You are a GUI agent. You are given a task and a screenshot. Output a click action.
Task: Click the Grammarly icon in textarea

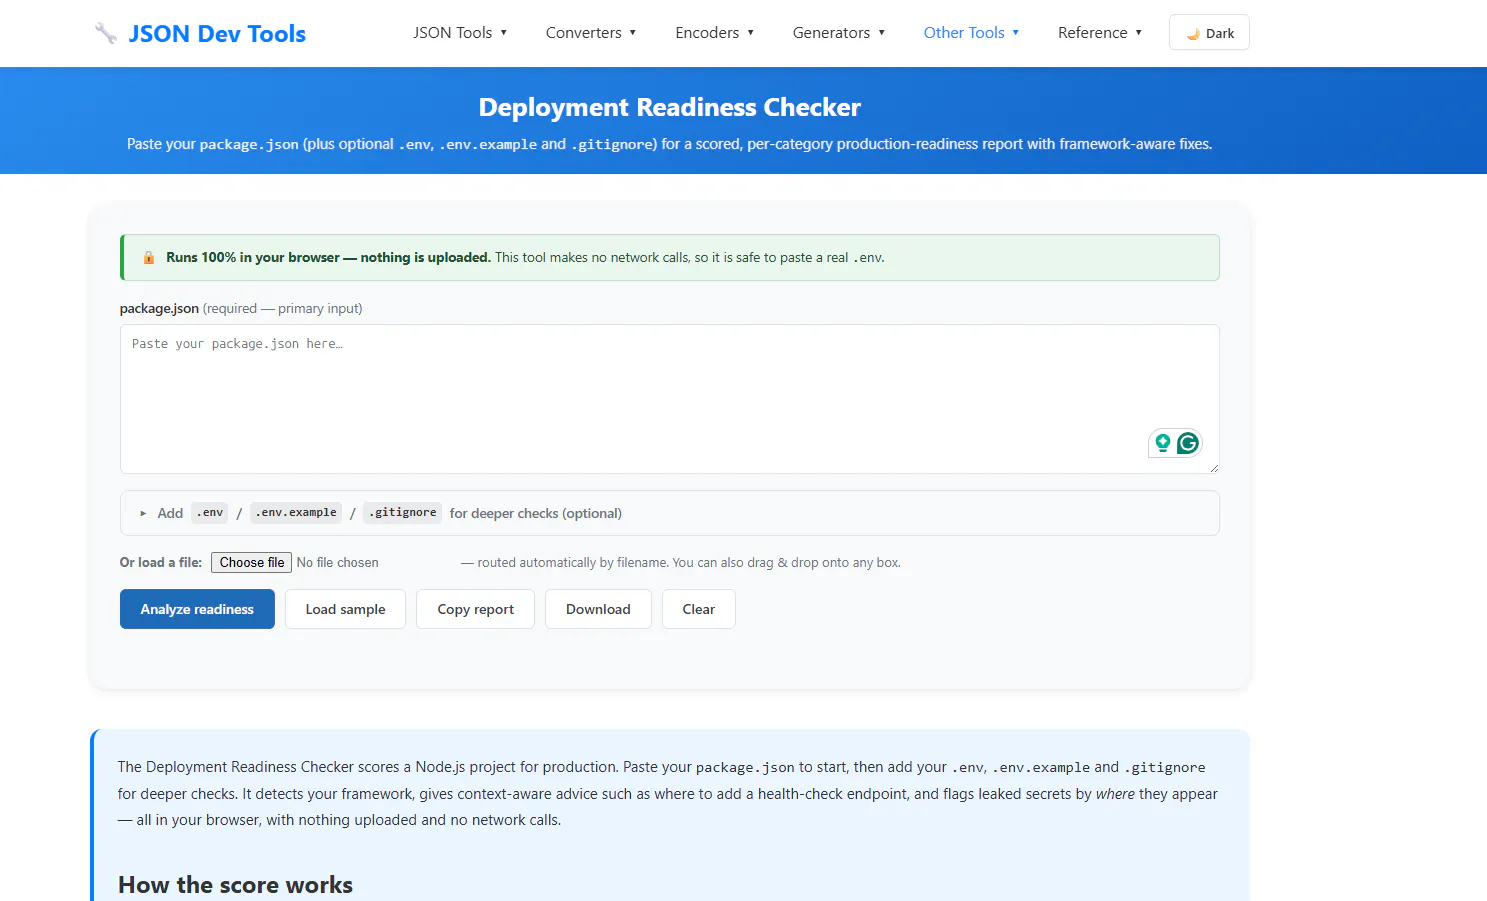(1187, 443)
